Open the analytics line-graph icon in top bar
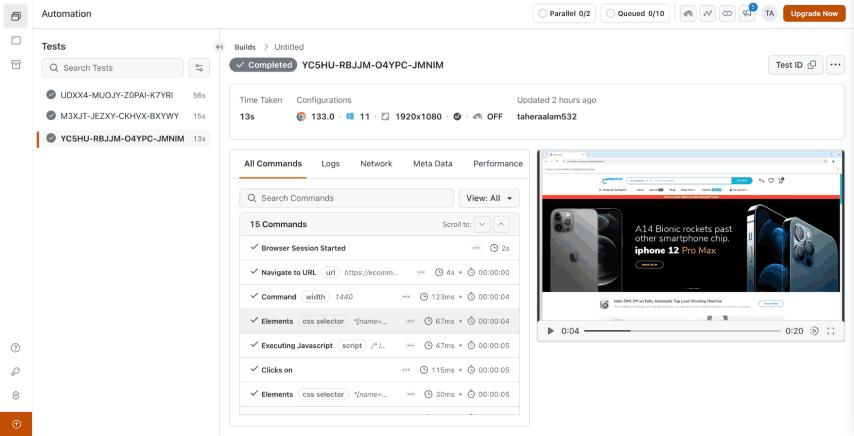This screenshot has width=854, height=436. click(707, 14)
